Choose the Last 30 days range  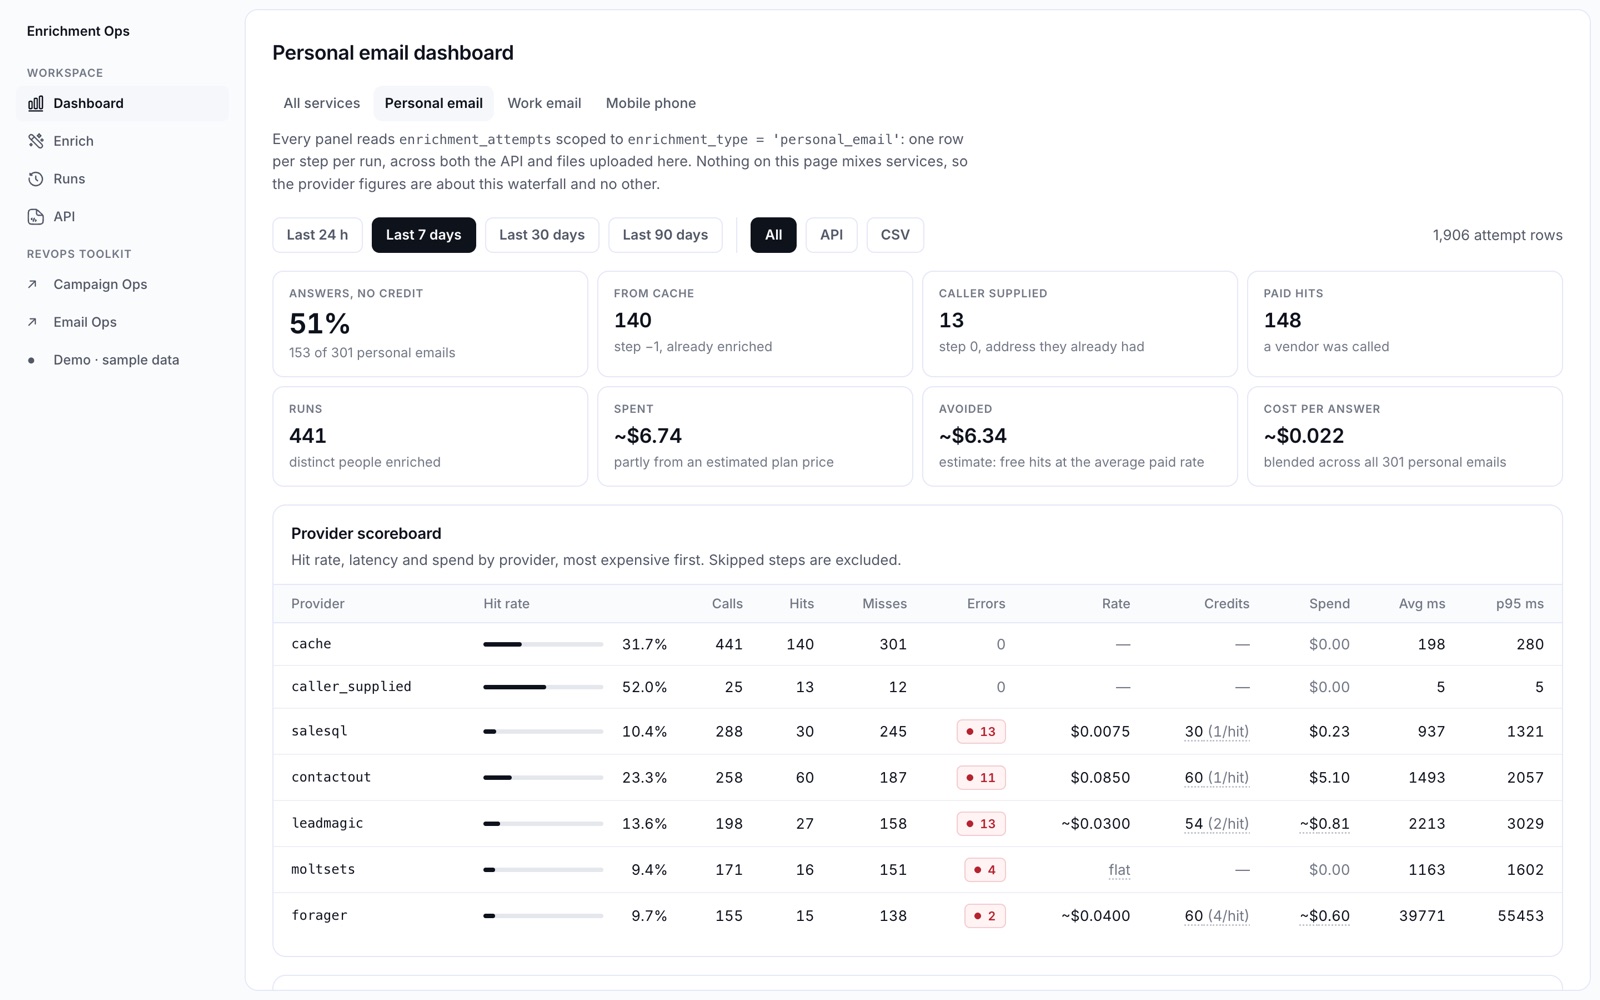542,235
